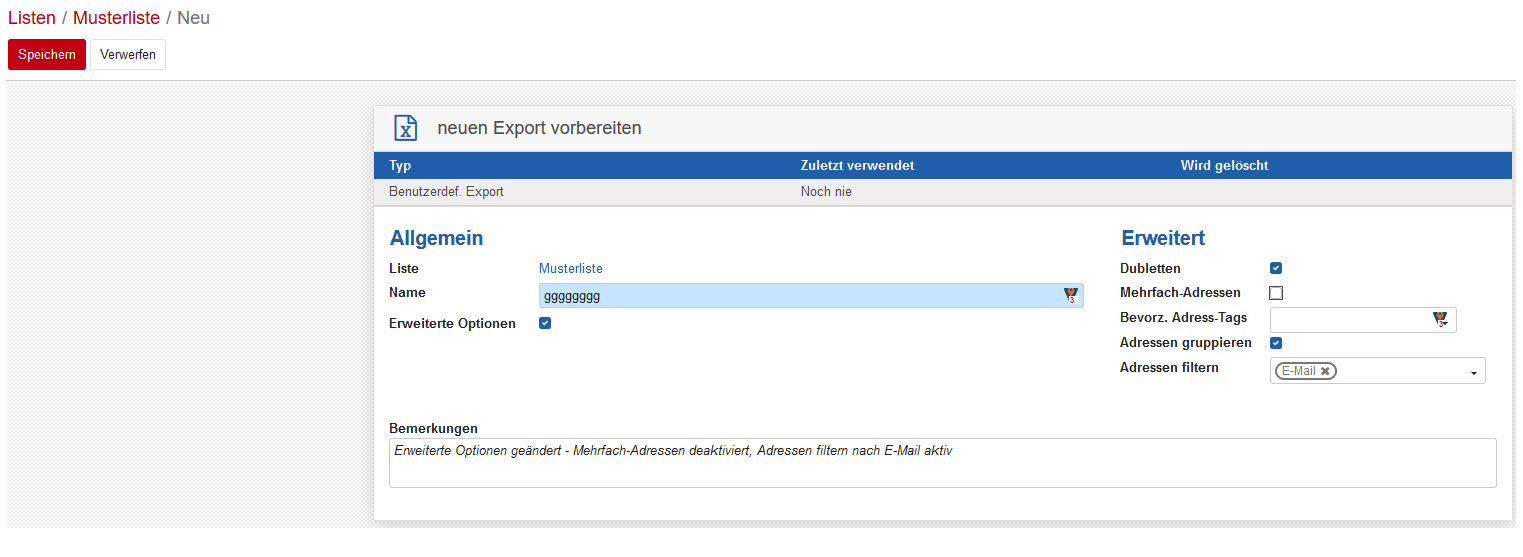Remove the E-Mail filter tag
1523x557 pixels.
pos(1325,371)
